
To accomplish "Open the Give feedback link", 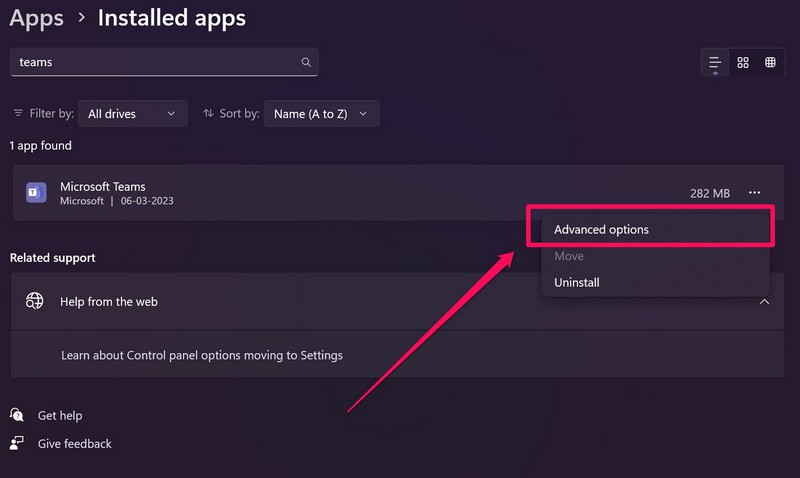I will 75,443.
